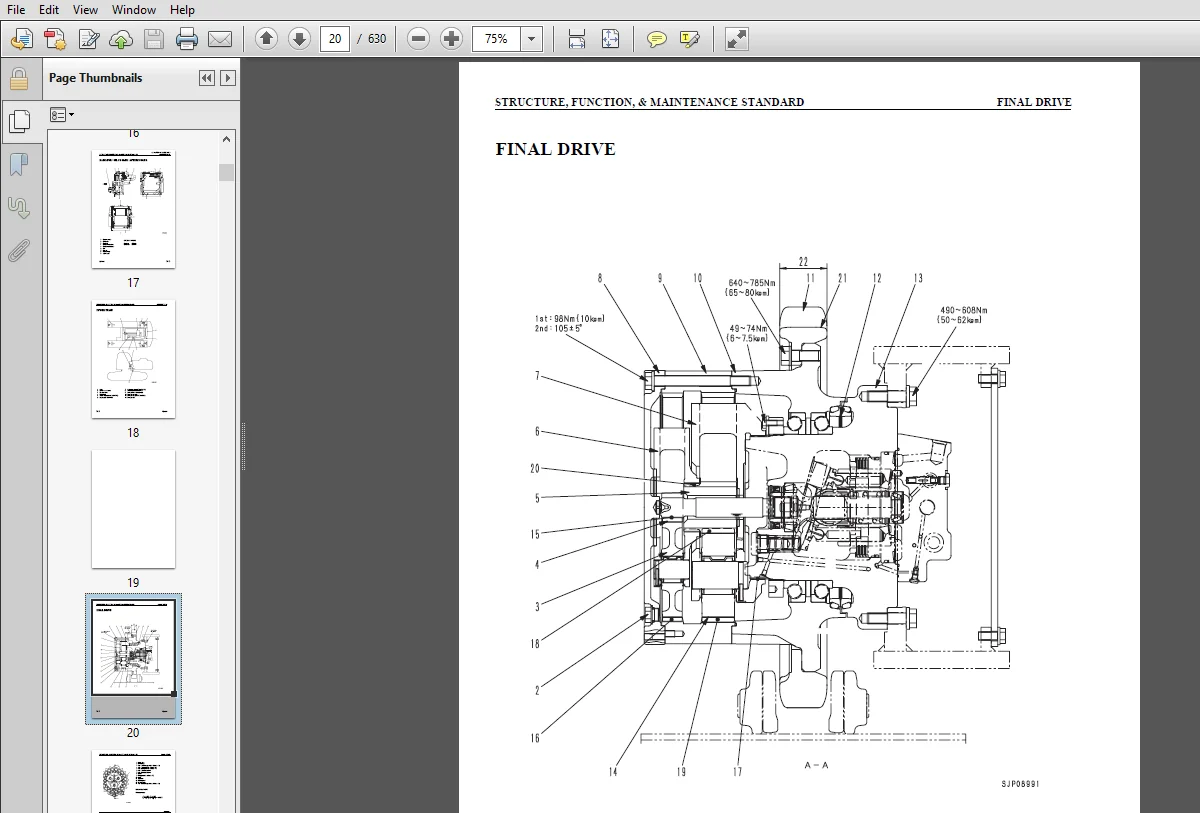Select page 18 thumbnail
The image size is (1200, 813).
tap(133, 359)
